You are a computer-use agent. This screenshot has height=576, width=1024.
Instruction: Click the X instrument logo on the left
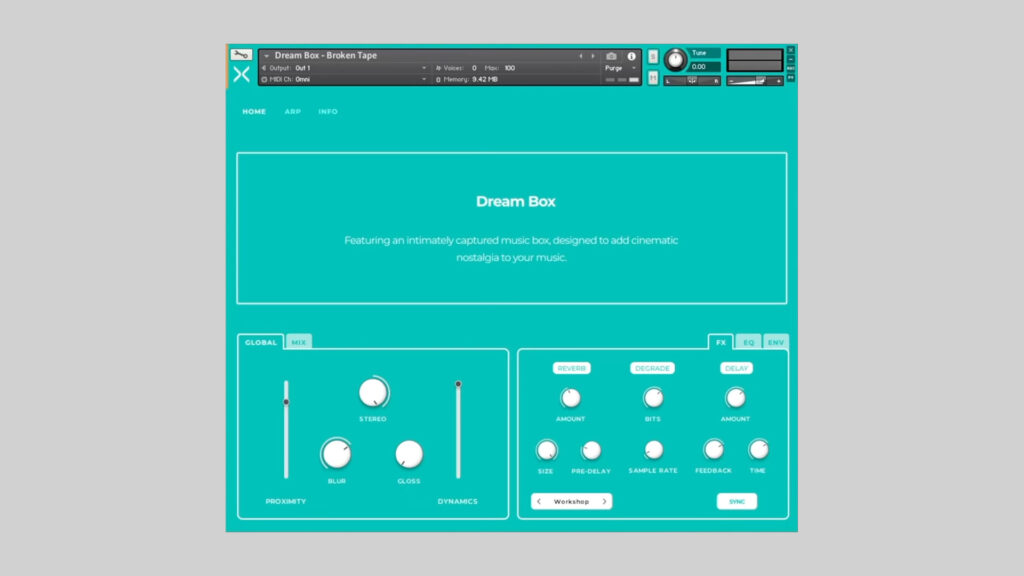(x=242, y=74)
